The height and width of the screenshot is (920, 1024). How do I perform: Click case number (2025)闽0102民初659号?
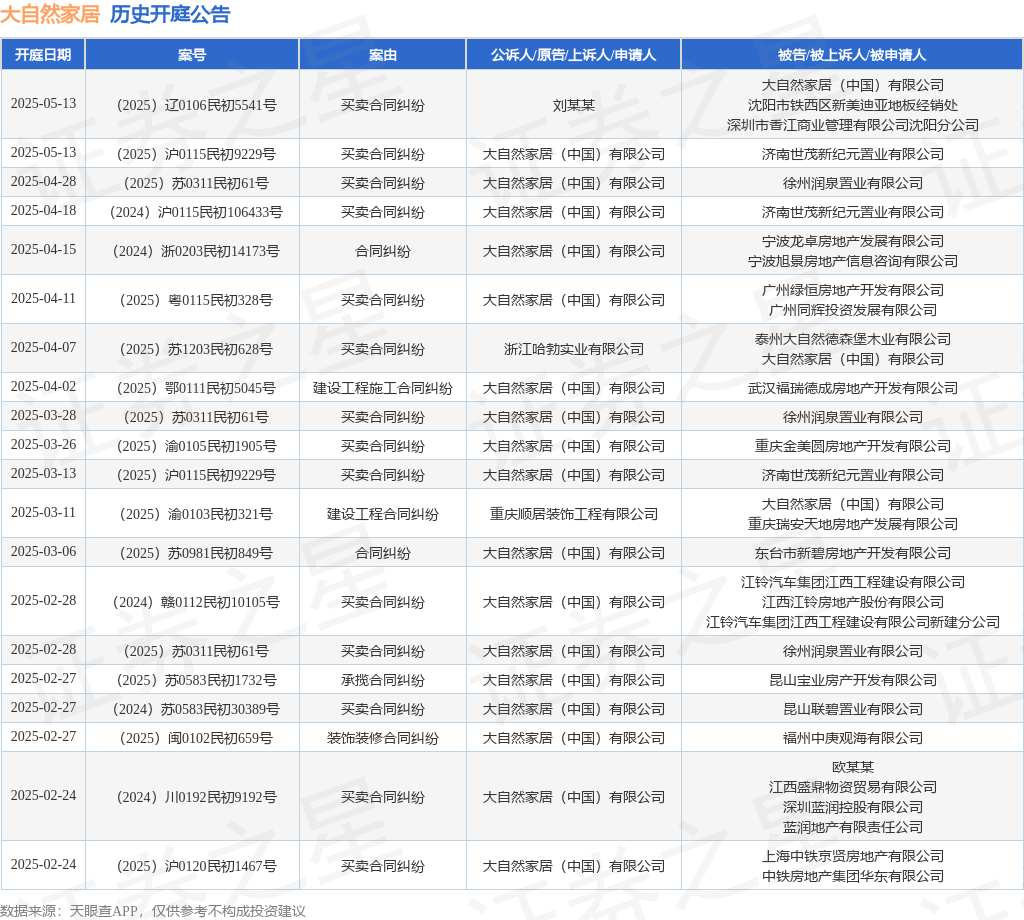(x=196, y=738)
